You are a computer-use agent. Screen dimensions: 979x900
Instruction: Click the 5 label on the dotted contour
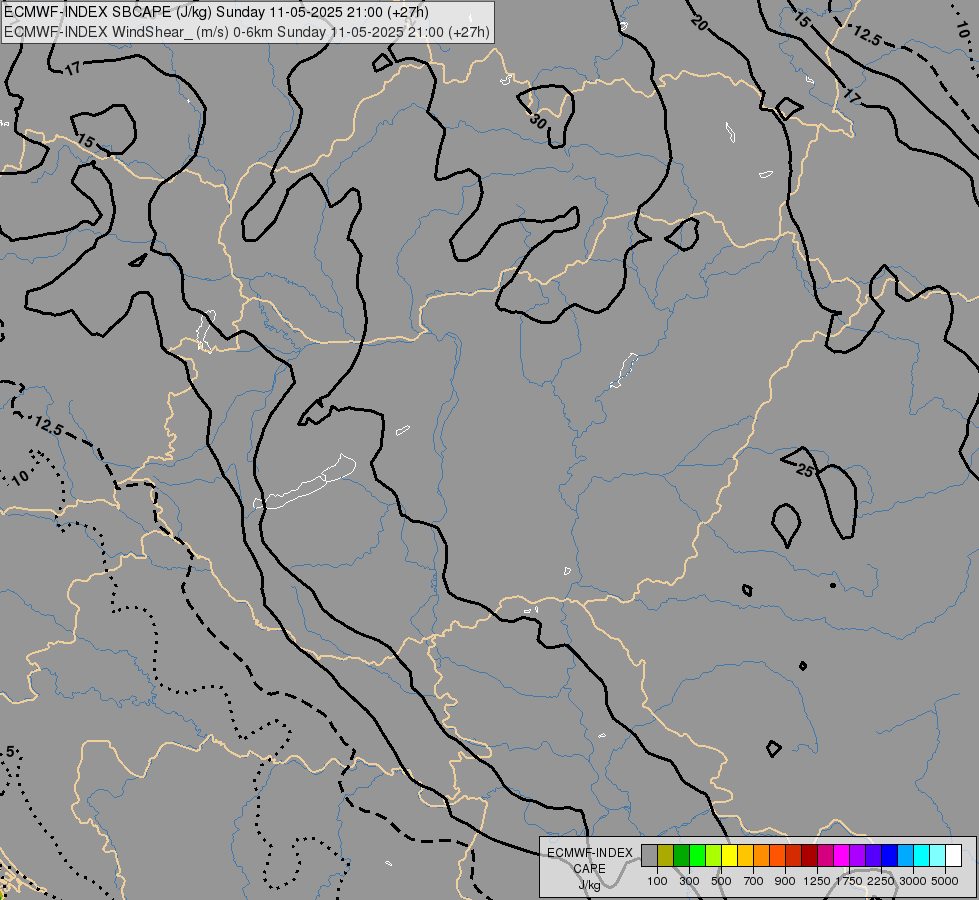click(x=10, y=751)
